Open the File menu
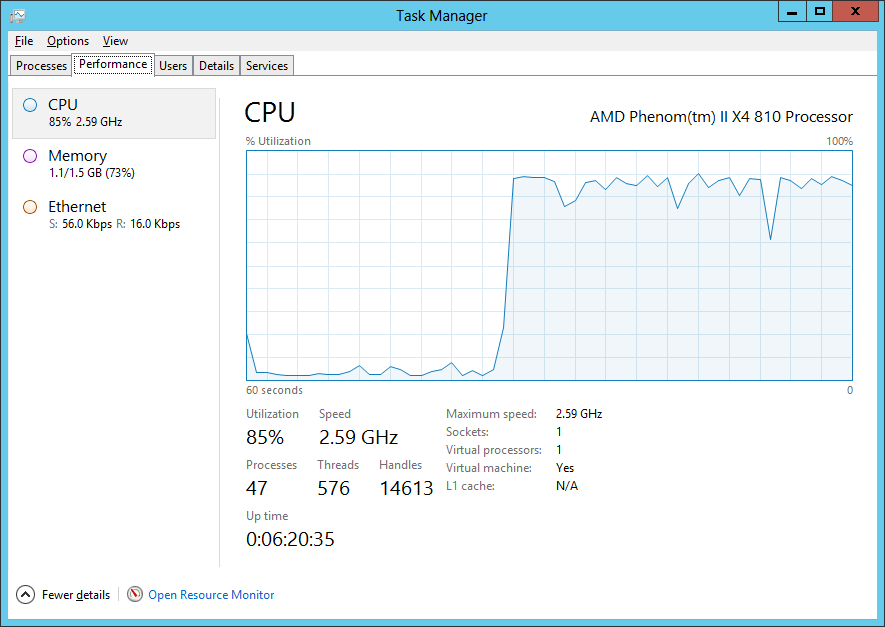Viewport: 885px width, 627px height. coord(24,41)
